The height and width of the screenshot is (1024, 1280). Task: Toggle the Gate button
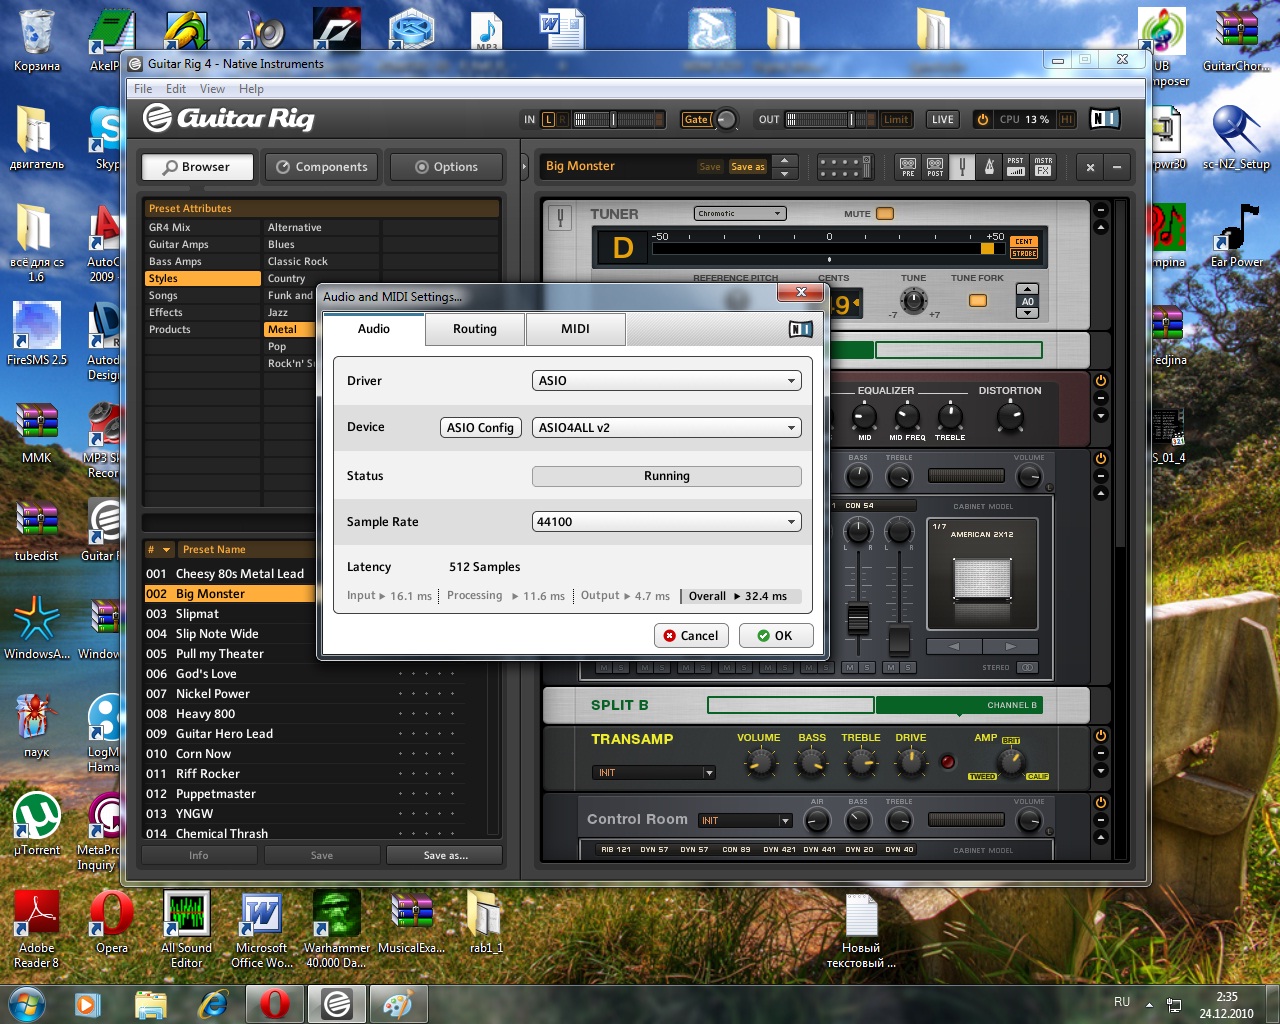click(x=696, y=119)
